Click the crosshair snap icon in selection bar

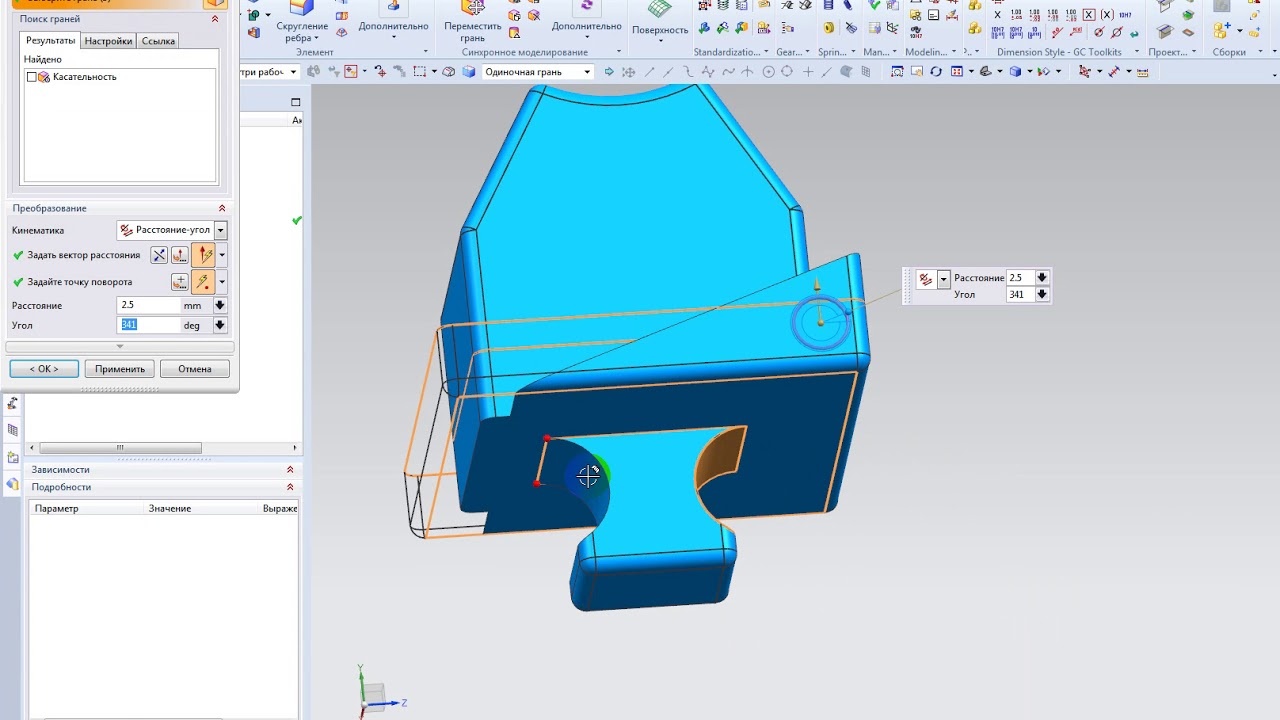tap(808, 72)
